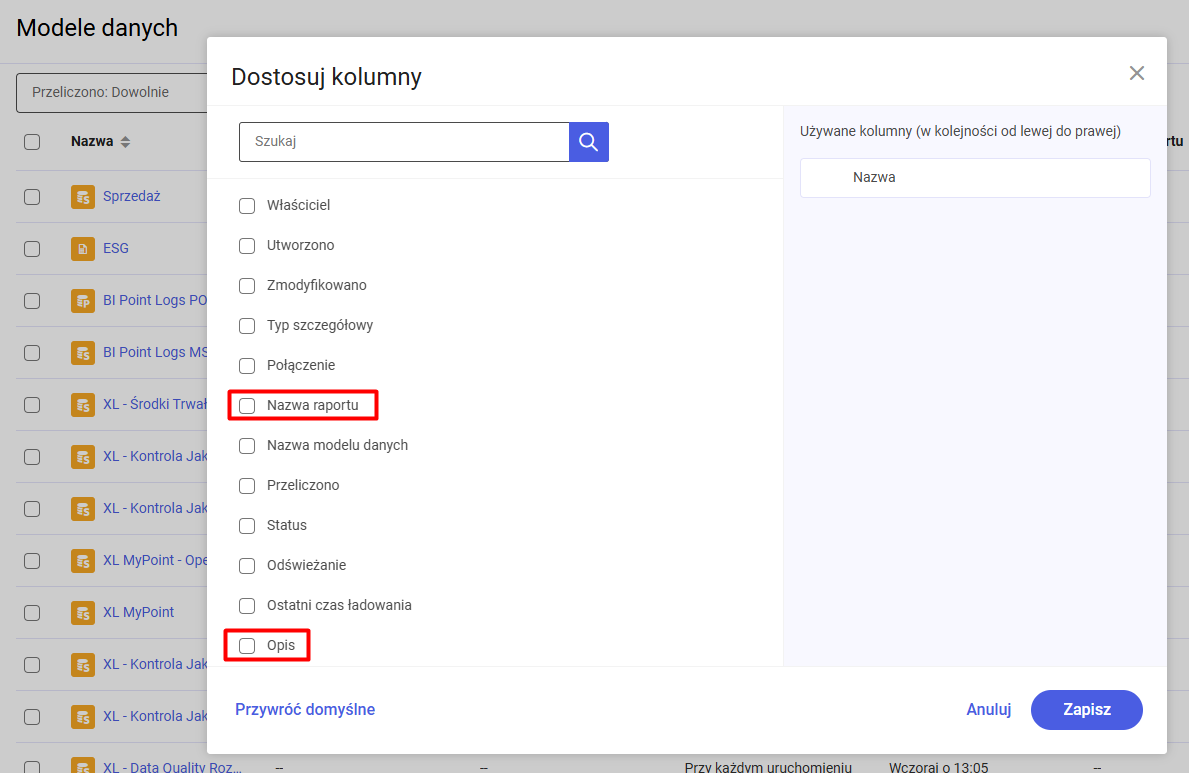The image size is (1189, 773).
Task: Enable the Właściciel column checkbox
Action: 247,206
